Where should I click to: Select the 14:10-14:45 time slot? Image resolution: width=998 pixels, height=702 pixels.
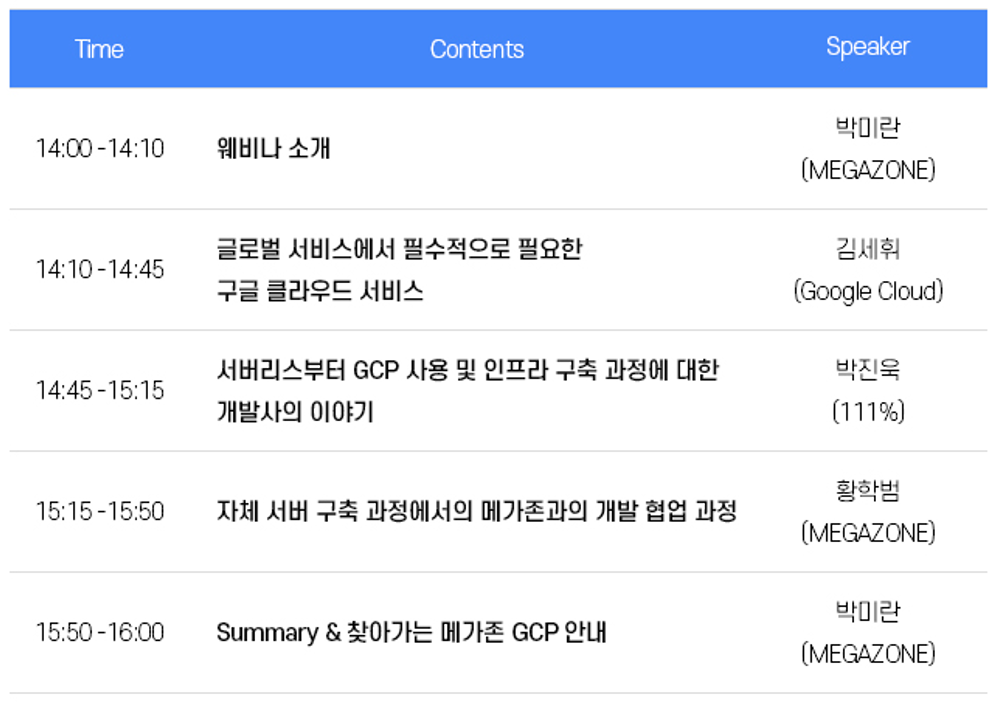[x=100, y=270]
